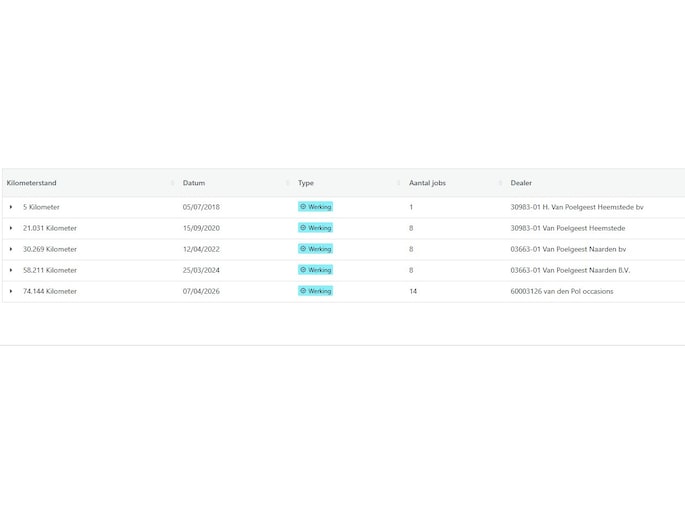
Task: Click Werking badge in 07/04/2026 row
Action: (315, 291)
